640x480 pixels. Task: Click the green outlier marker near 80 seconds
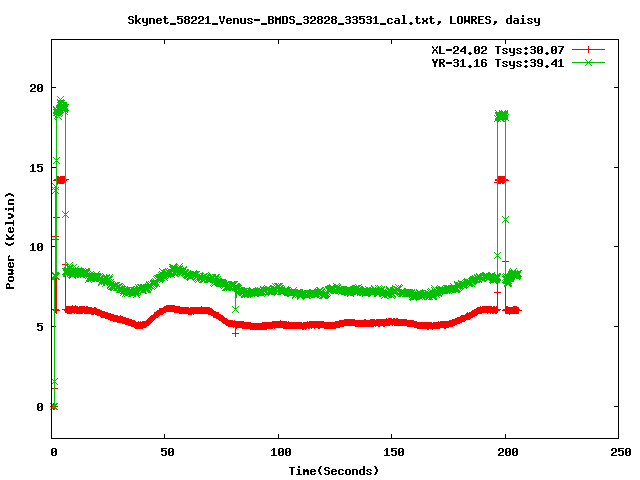(236, 310)
